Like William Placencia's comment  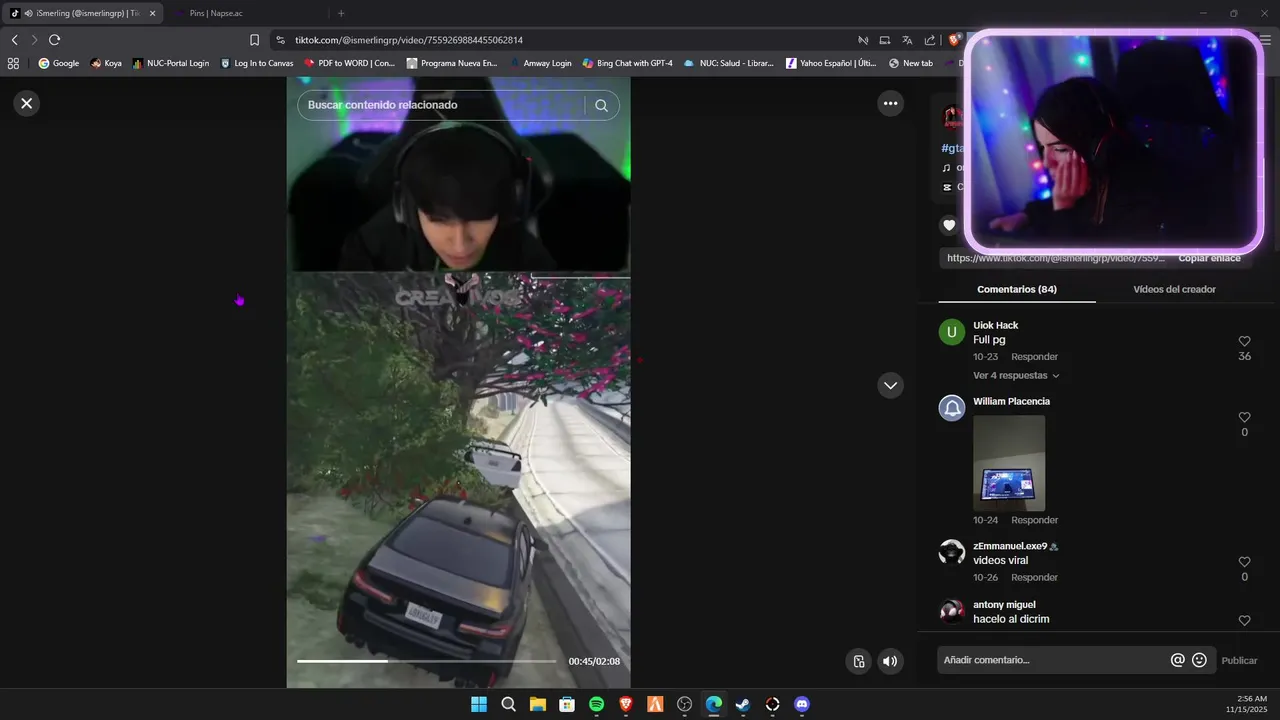click(1244, 417)
